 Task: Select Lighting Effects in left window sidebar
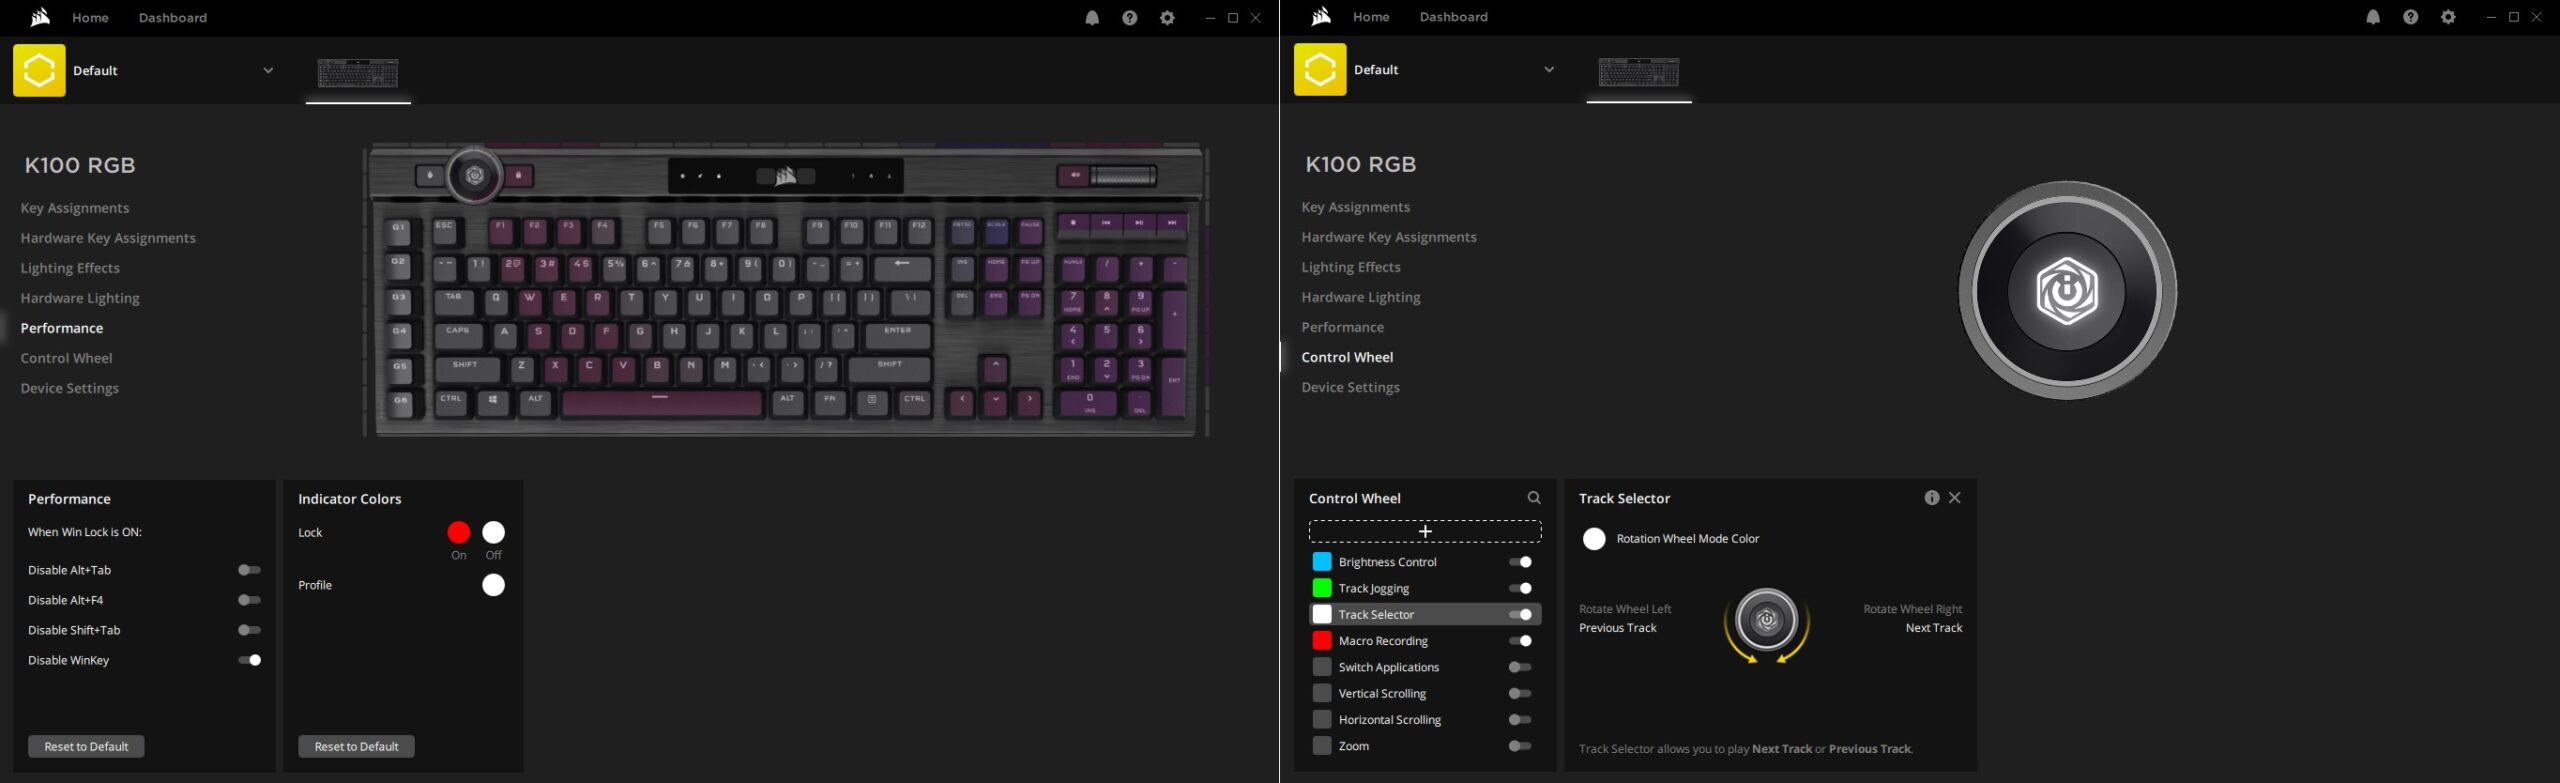click(70, 268)
